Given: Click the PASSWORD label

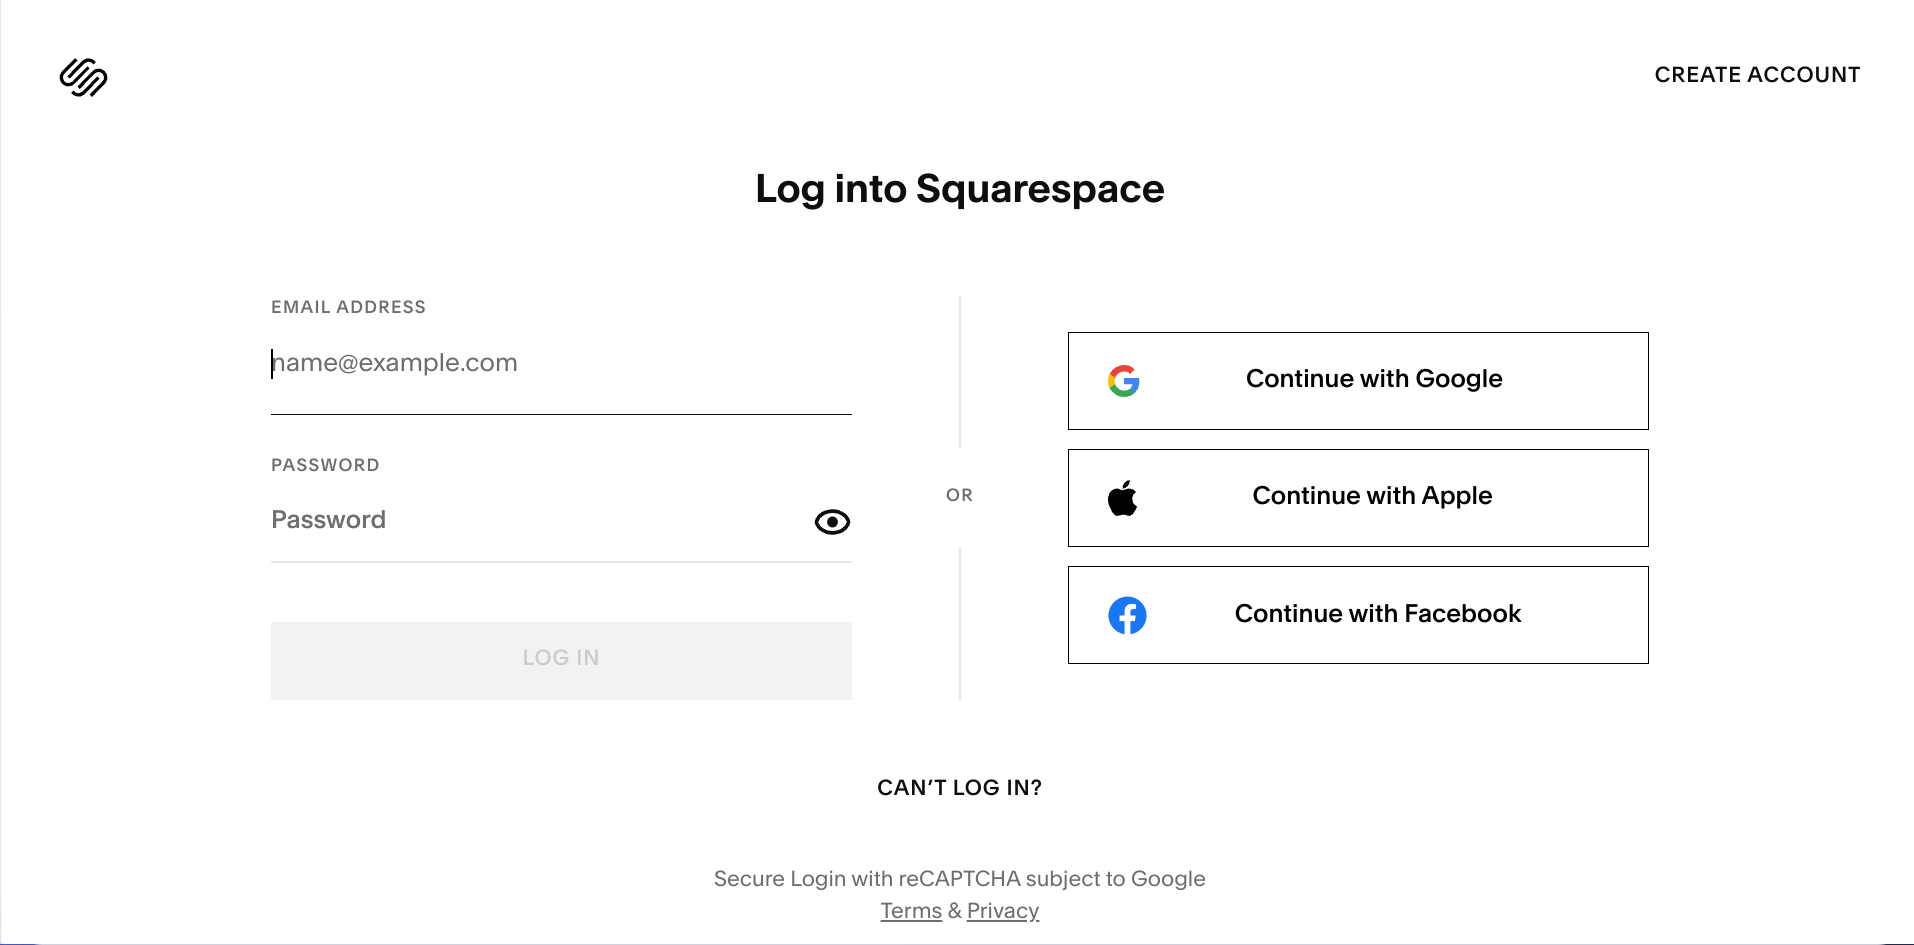Looking at the screenshot, I should click(x=325, y=464).
